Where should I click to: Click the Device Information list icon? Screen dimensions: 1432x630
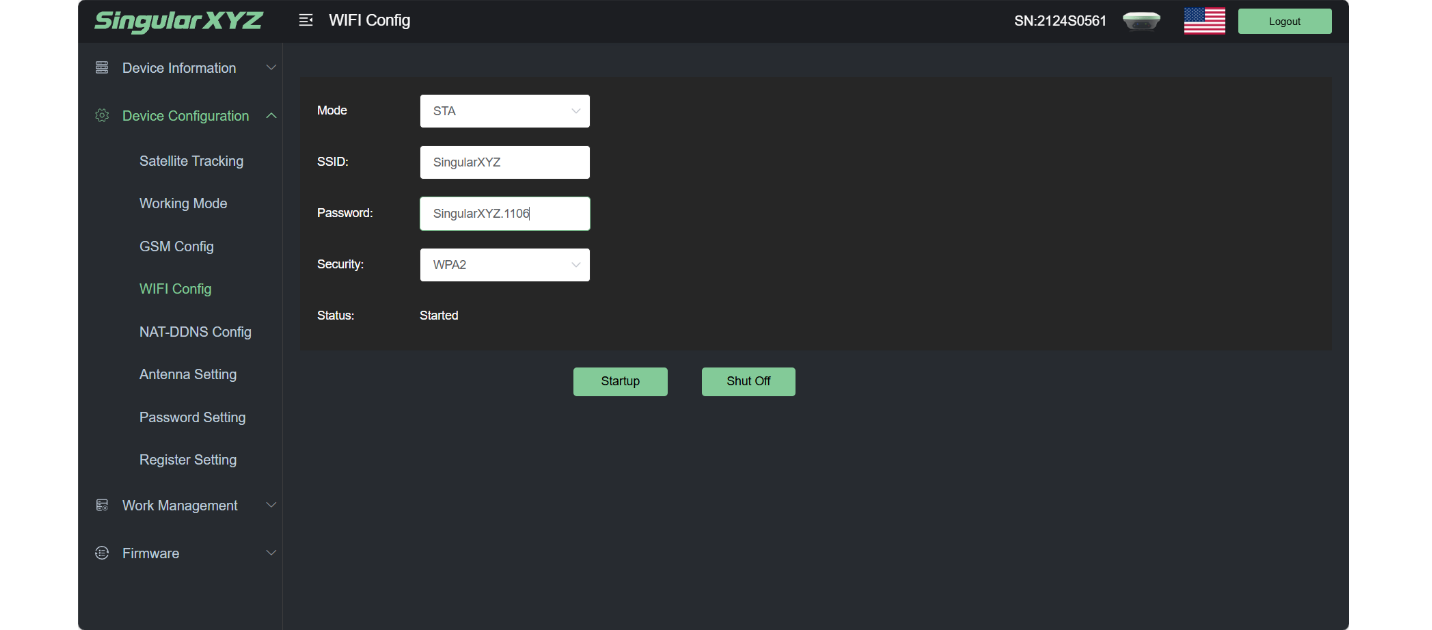pyautogui.click(x=102, y=68)
